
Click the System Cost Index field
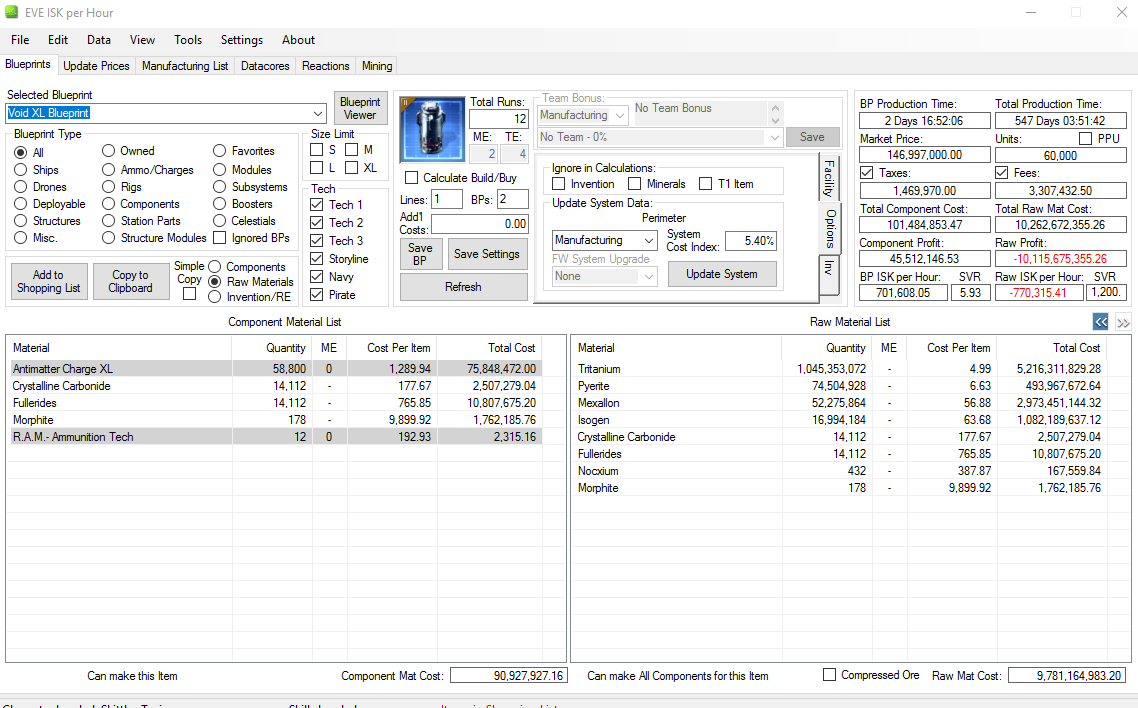tap(750, 241)
